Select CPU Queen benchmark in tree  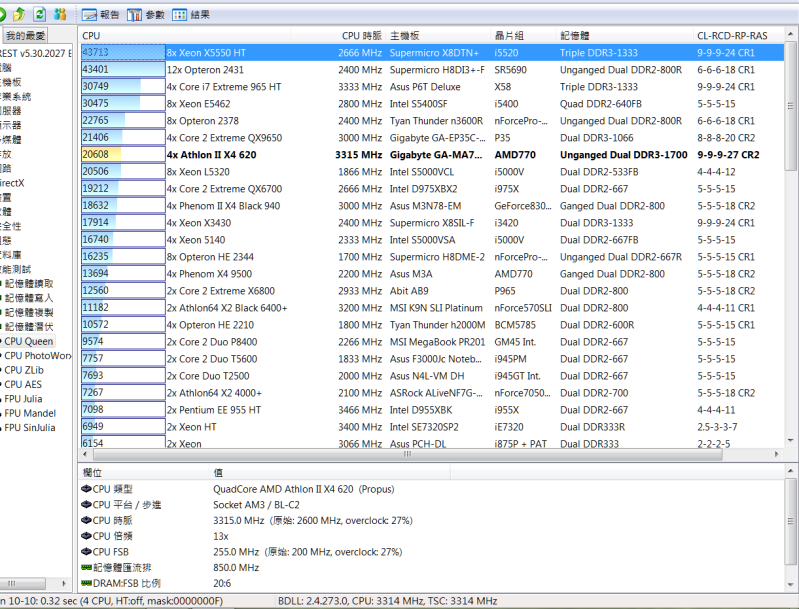coord(28,341)
